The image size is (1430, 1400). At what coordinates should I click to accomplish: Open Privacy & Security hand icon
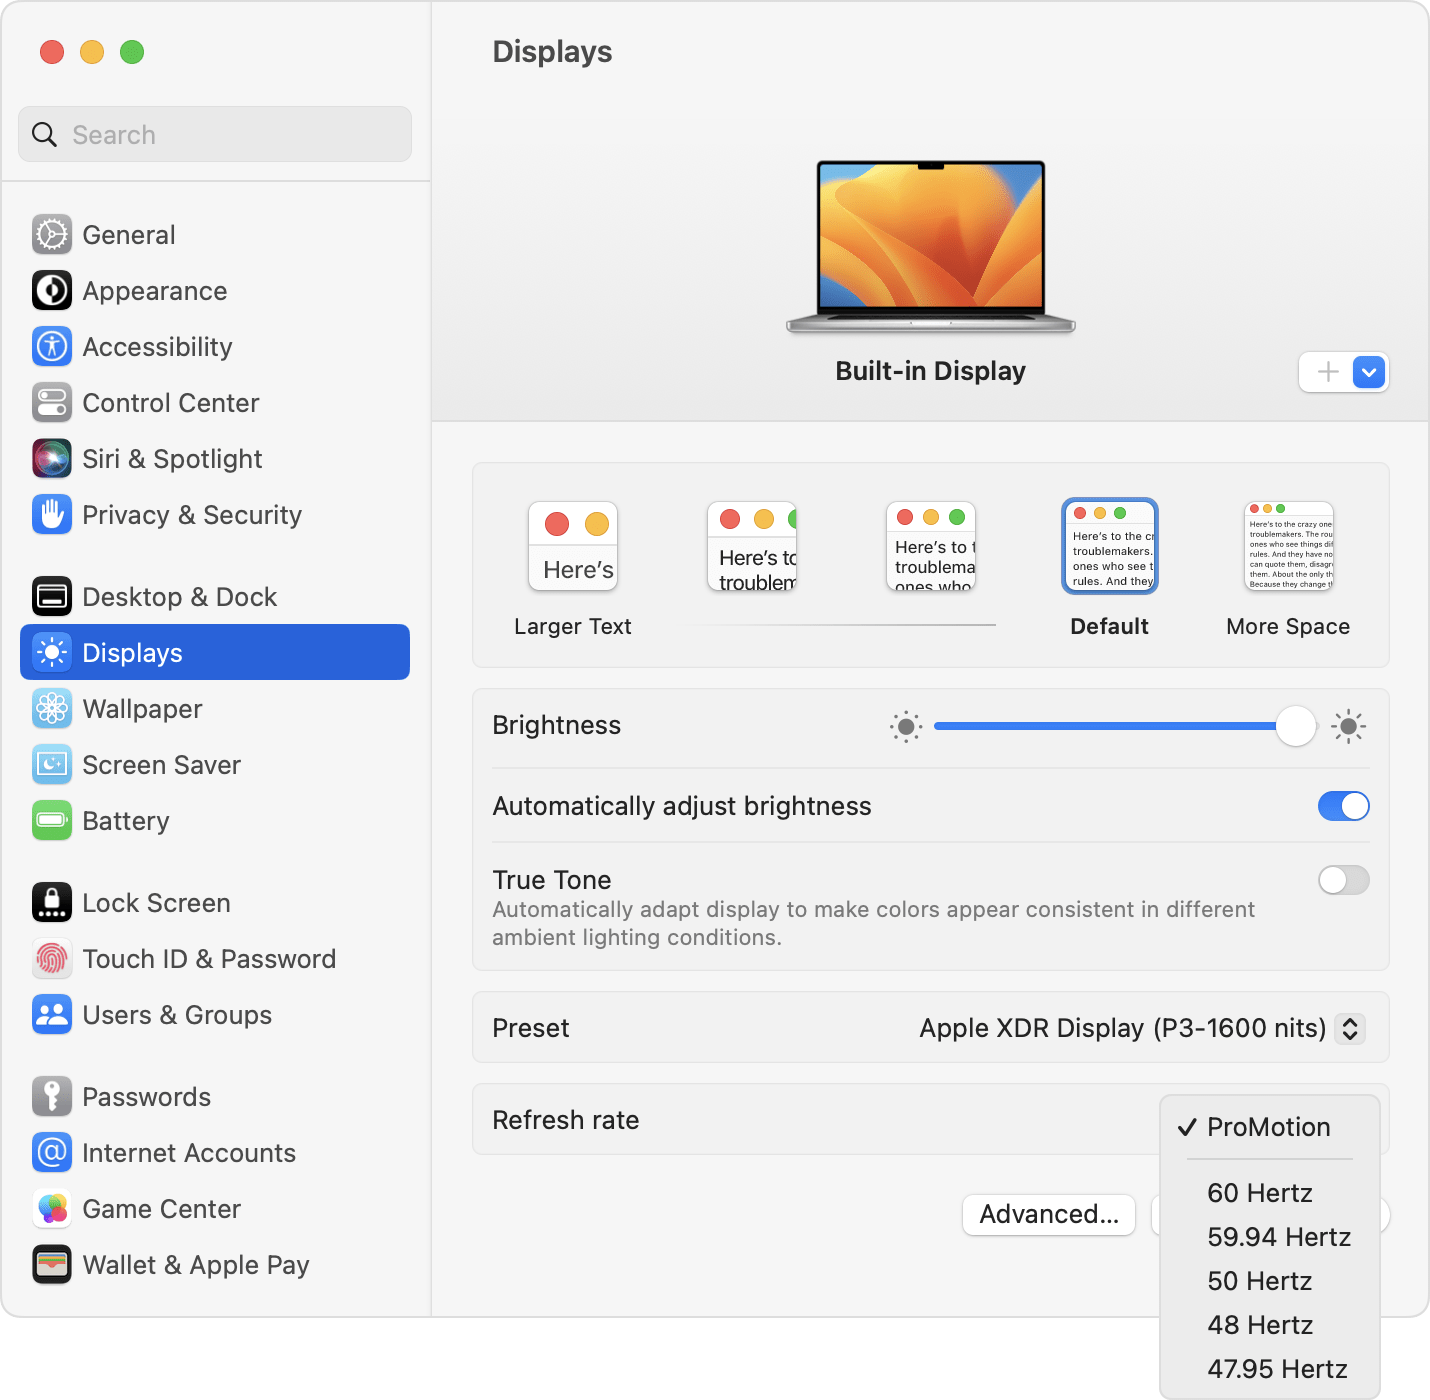coord(52,515)
